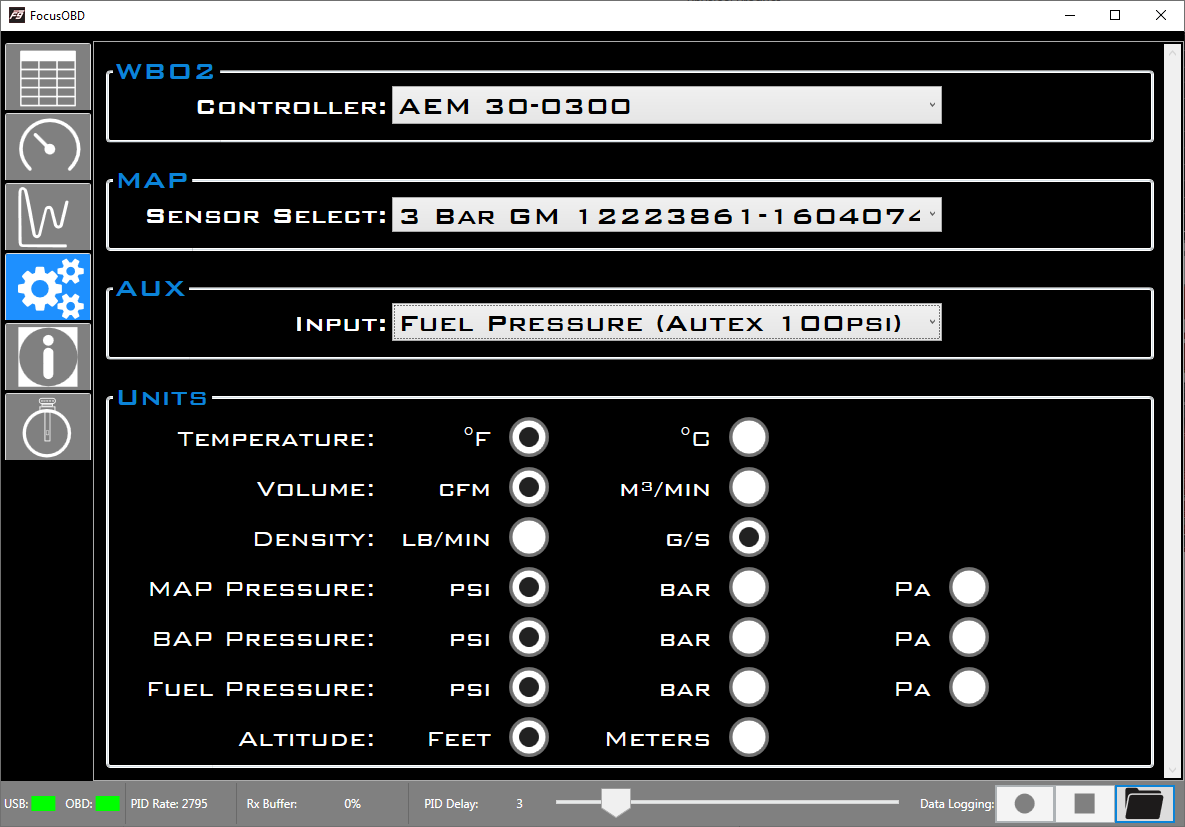Open the WBO2 Controller dropdown
This screenshot has width=1185, height=827.
click(x=667, y=105)
